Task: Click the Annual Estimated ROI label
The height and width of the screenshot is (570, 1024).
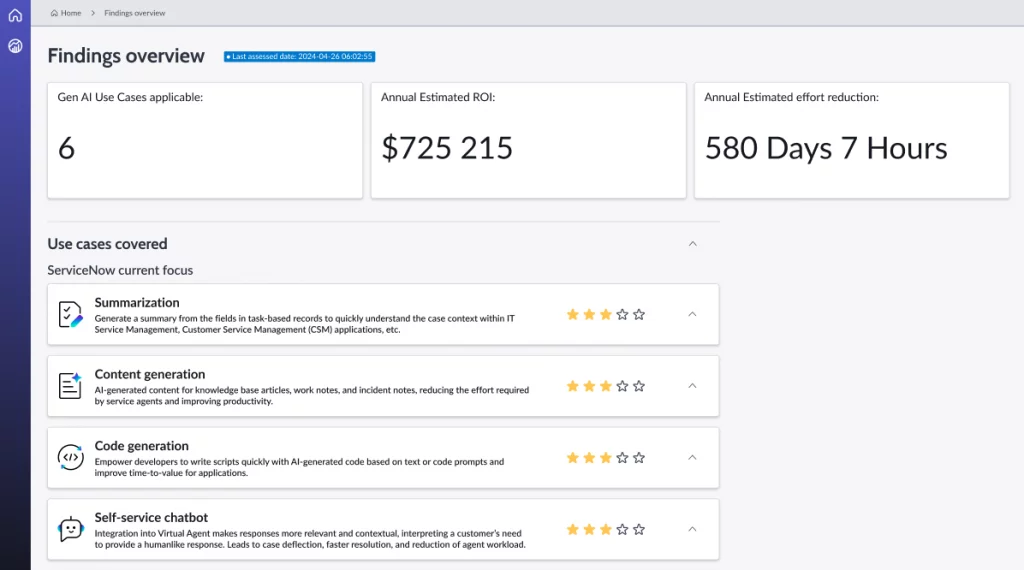Action: pos(438,97)
